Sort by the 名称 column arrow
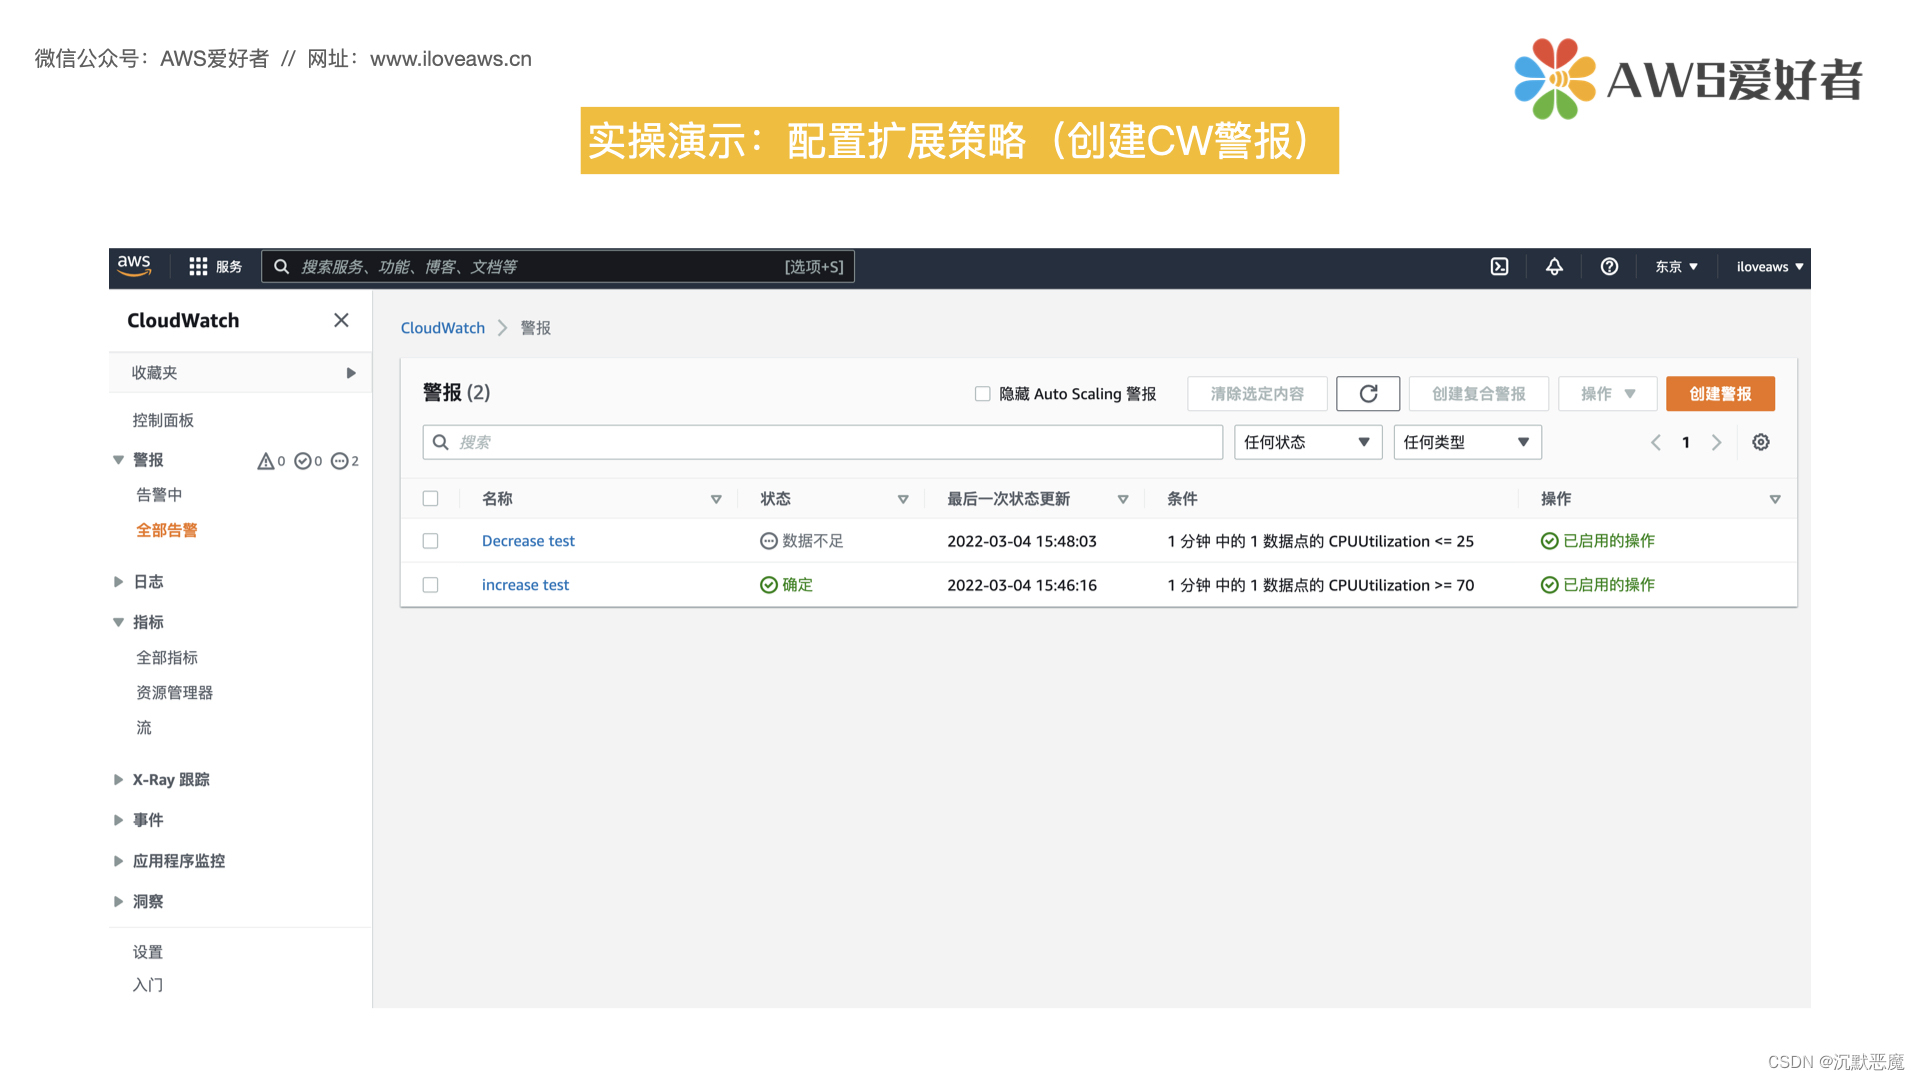The image size is (1920, 1080). [716, 499]
